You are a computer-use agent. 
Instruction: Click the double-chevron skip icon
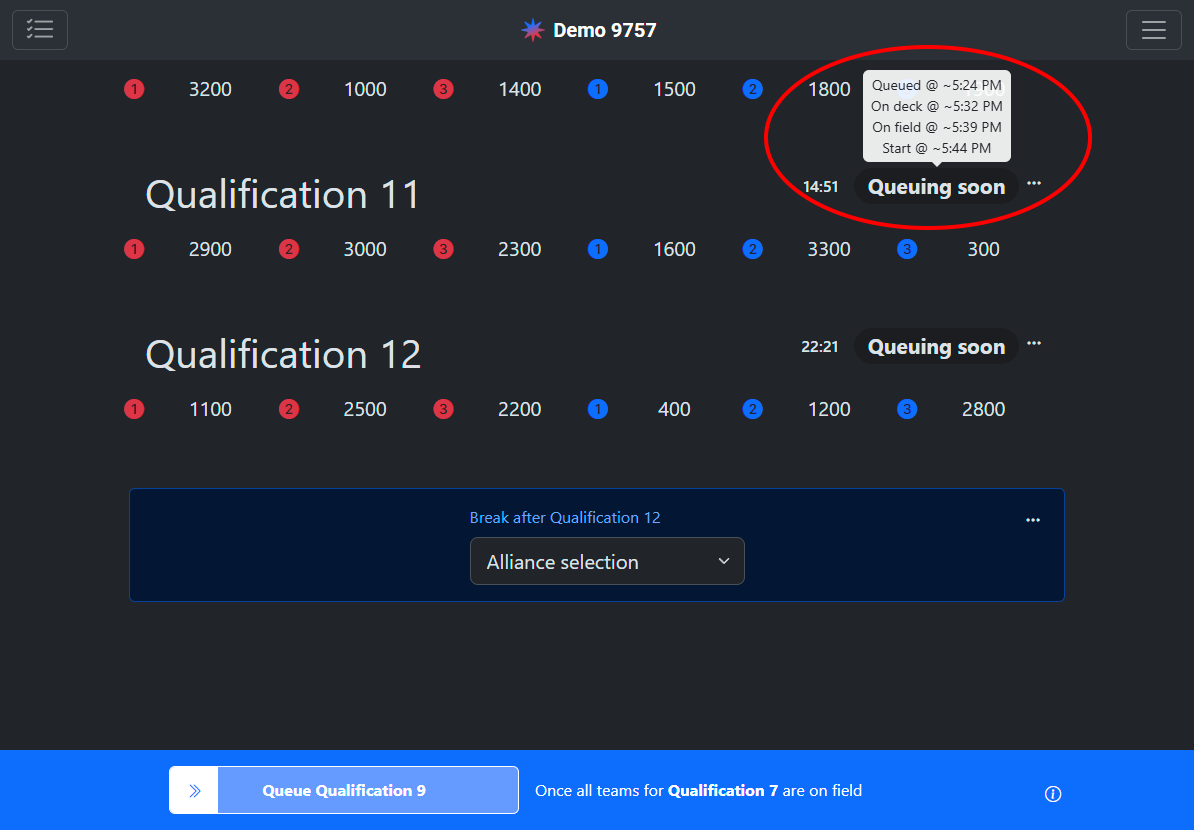tap(195, 791)
